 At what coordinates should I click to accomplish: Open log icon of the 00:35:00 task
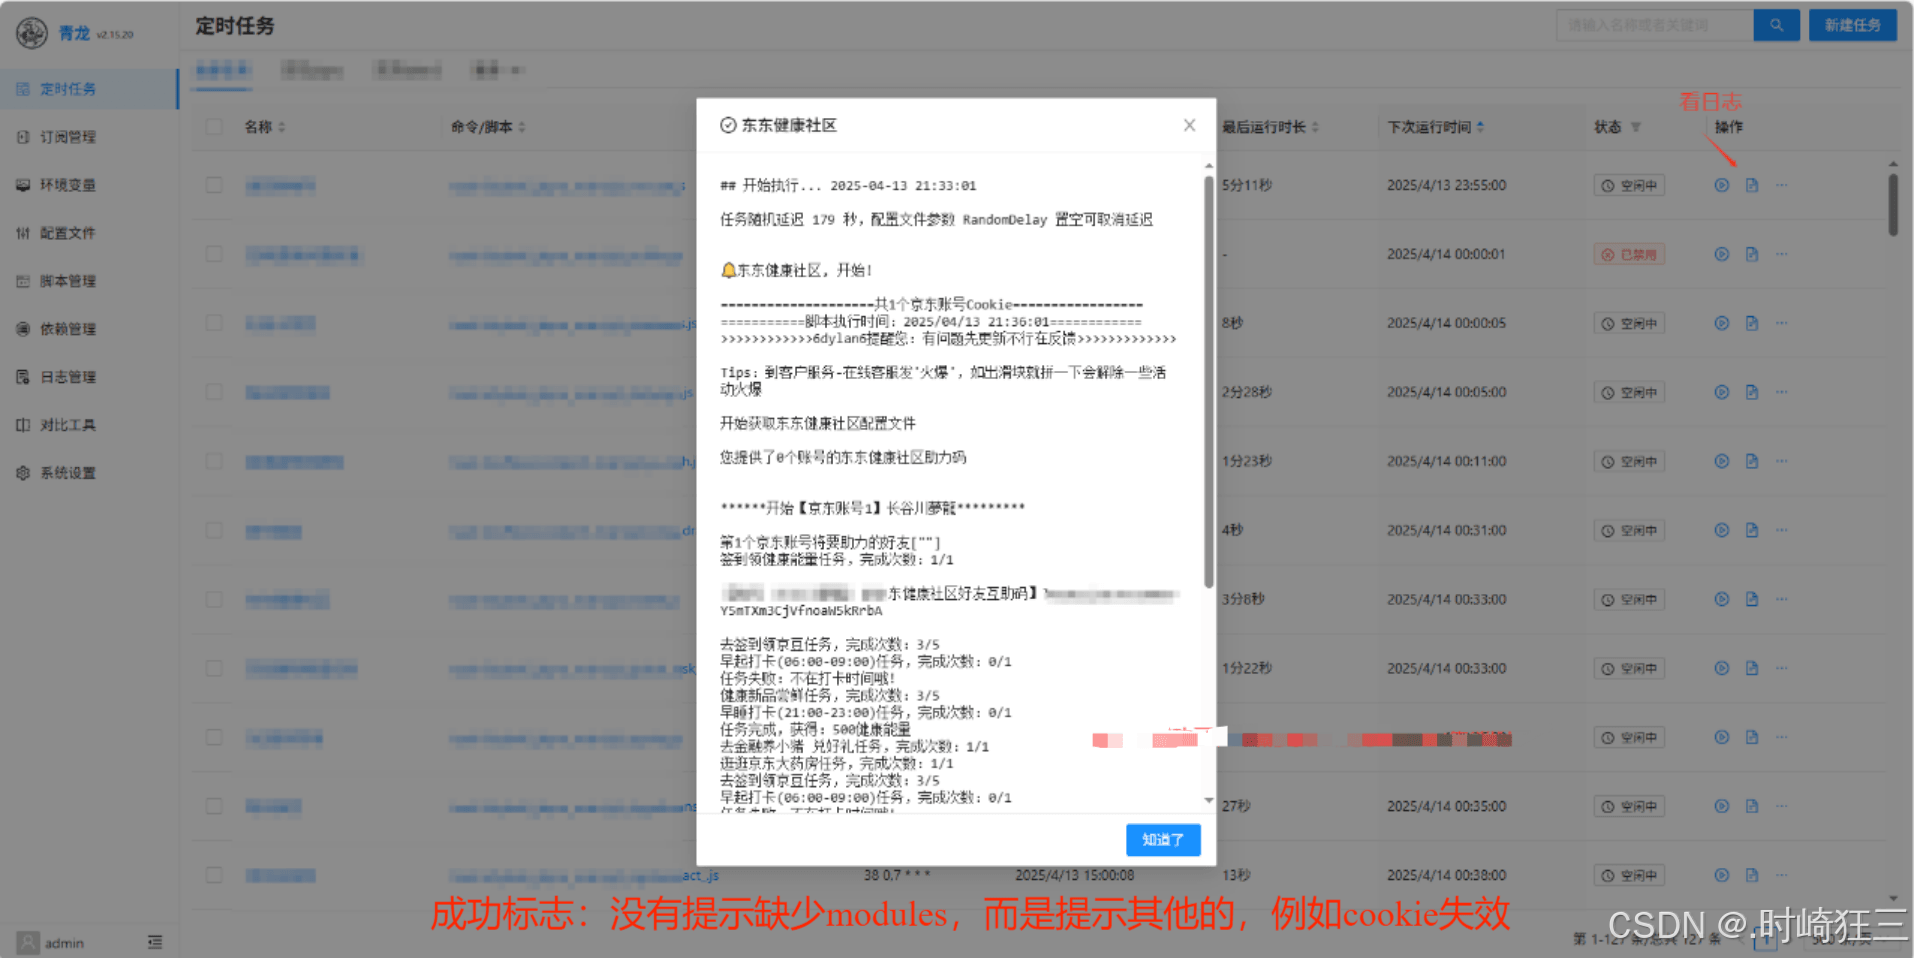1751,806
